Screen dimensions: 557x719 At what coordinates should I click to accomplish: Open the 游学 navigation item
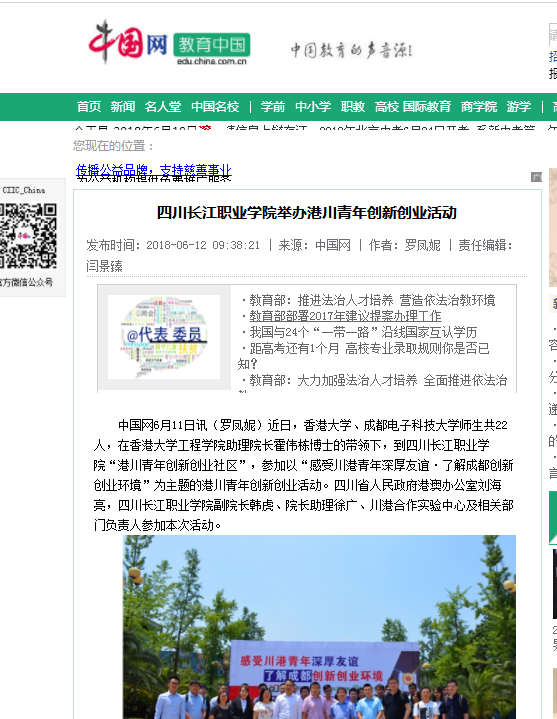pos(518,107)
